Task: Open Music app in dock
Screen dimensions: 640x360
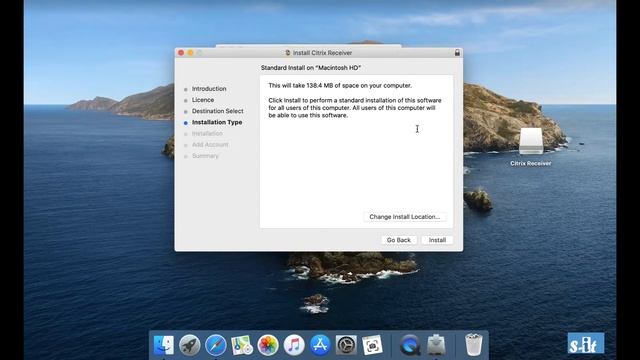Action: [x=294, y=345]
